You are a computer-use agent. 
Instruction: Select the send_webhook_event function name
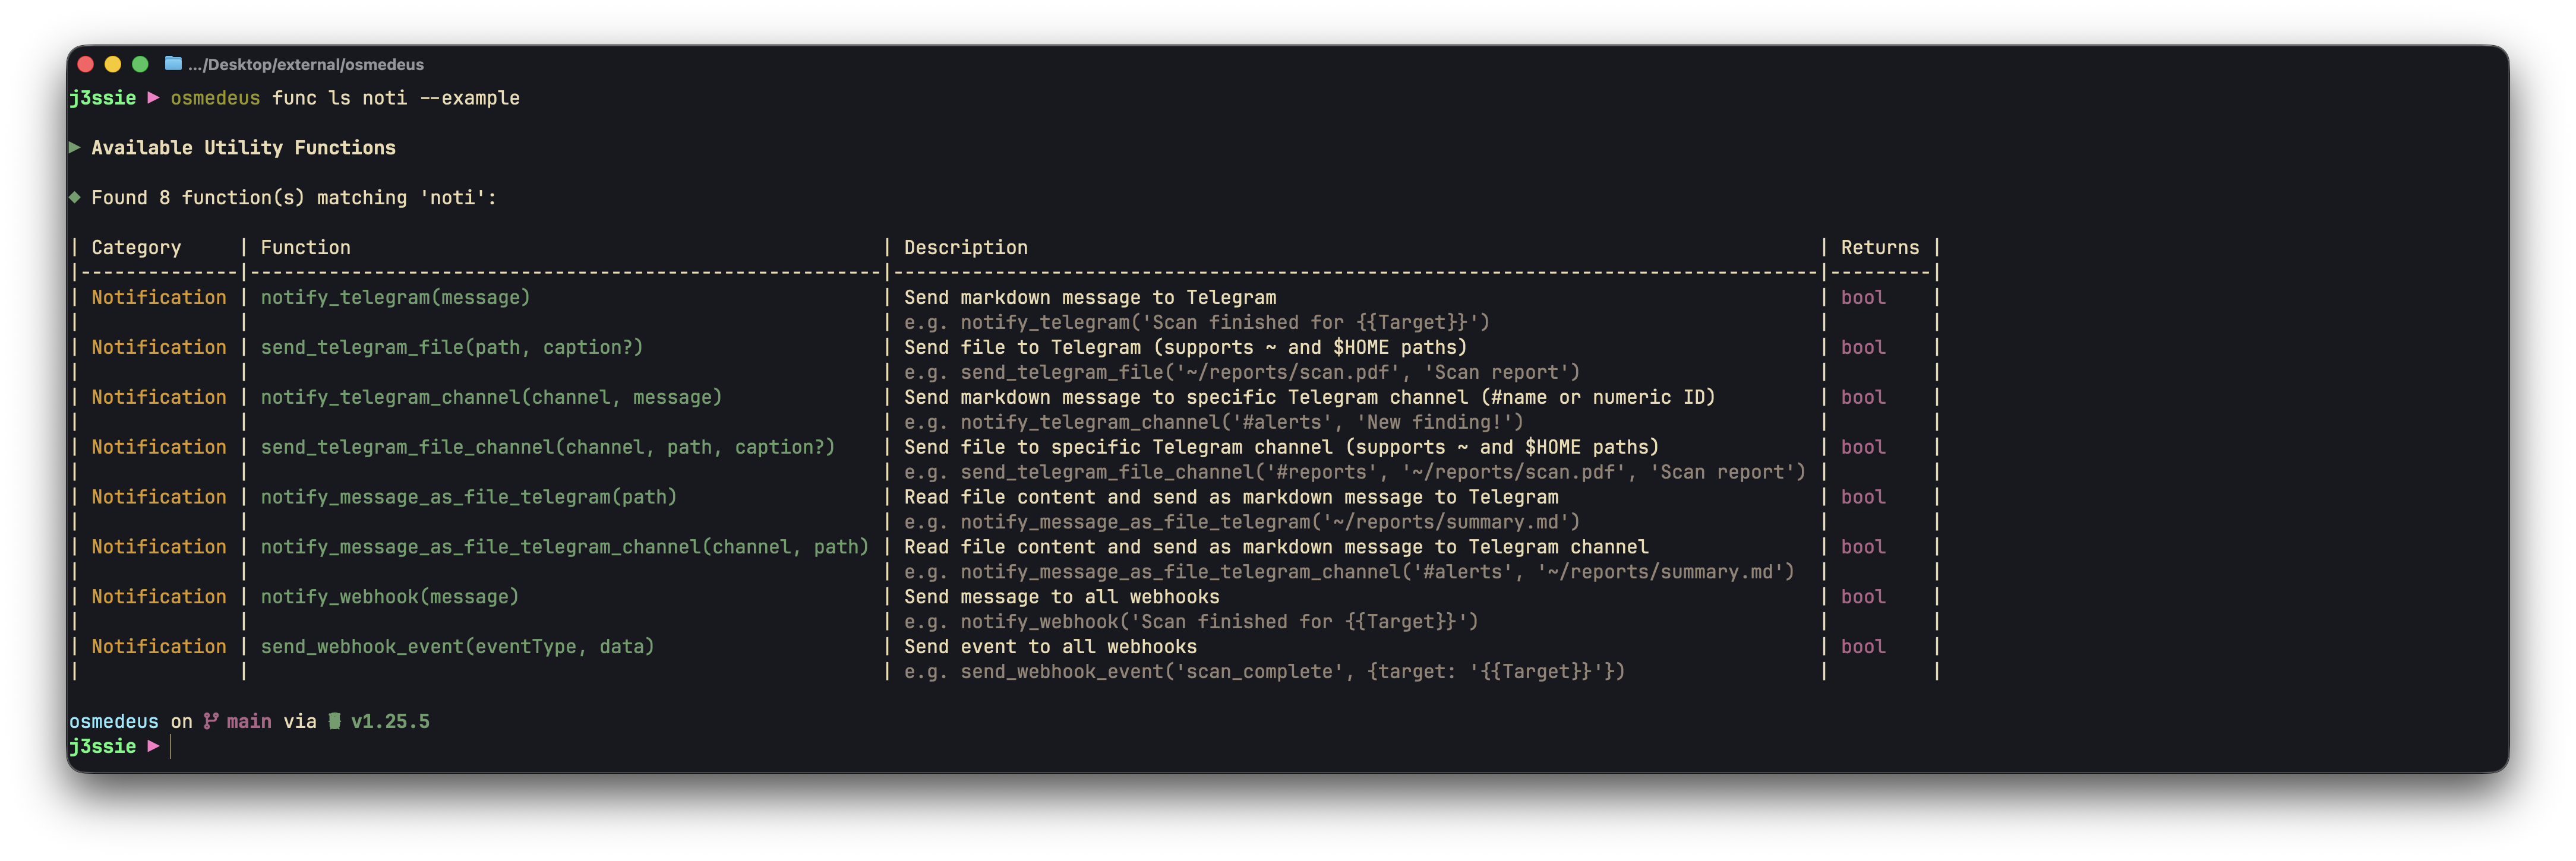point(456,646)
